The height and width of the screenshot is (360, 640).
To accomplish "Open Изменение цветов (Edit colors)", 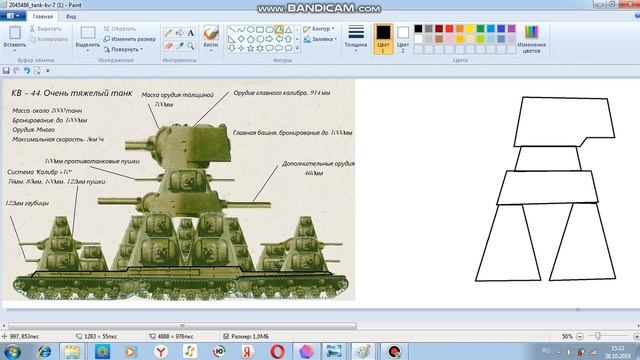I will 531,39.
